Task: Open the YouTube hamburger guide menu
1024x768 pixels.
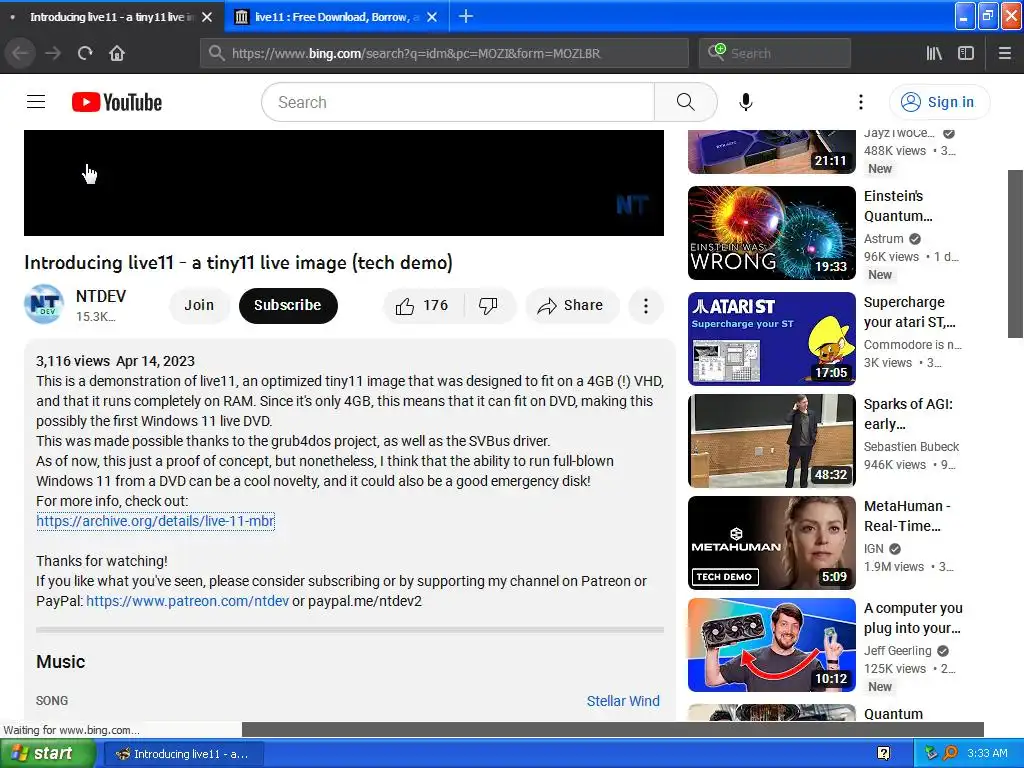Action: pos(36,102)
